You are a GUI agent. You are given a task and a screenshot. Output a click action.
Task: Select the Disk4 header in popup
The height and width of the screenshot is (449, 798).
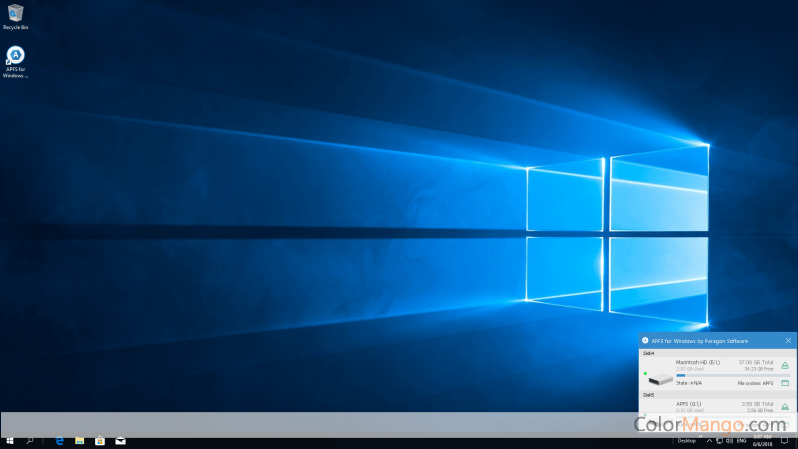(x=649, y=353)
